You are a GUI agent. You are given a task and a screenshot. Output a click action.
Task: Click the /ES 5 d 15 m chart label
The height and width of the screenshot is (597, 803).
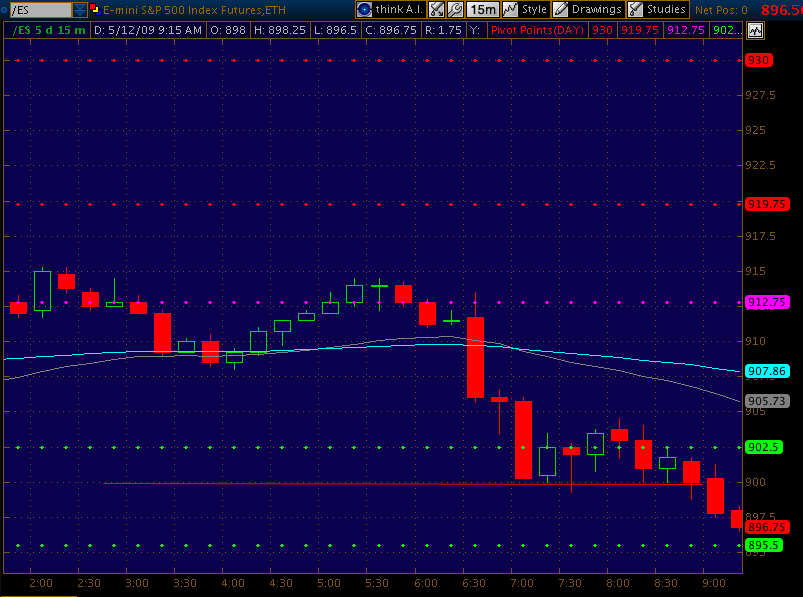tap(48, 30)
